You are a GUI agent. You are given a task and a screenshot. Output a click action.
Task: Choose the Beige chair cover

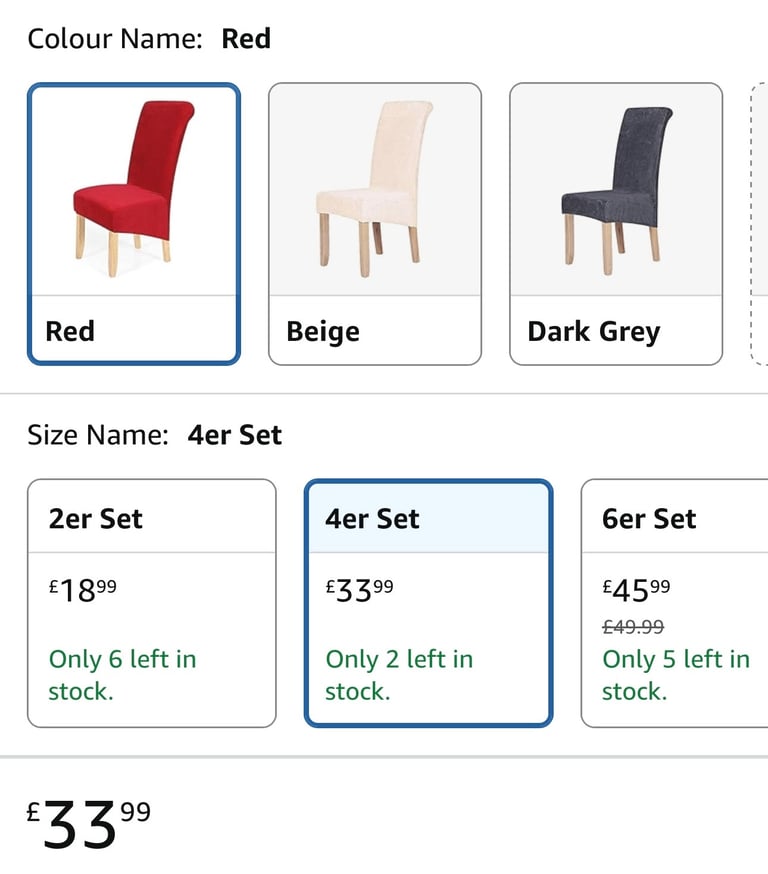[x=375, y=224]
